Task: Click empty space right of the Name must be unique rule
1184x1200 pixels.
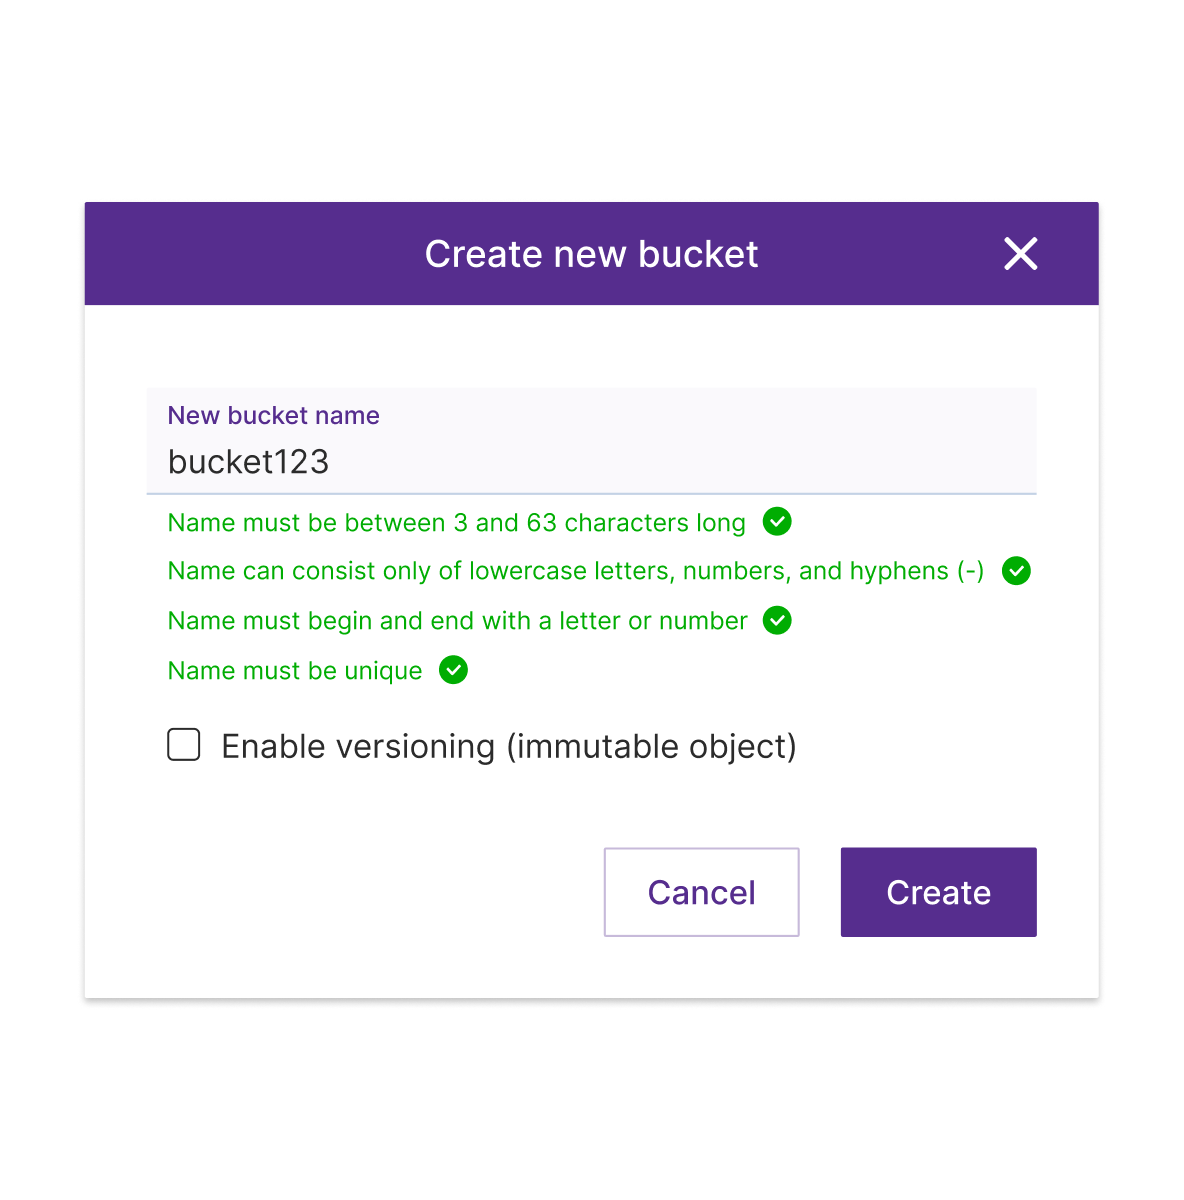Action: tap(750, 671)
